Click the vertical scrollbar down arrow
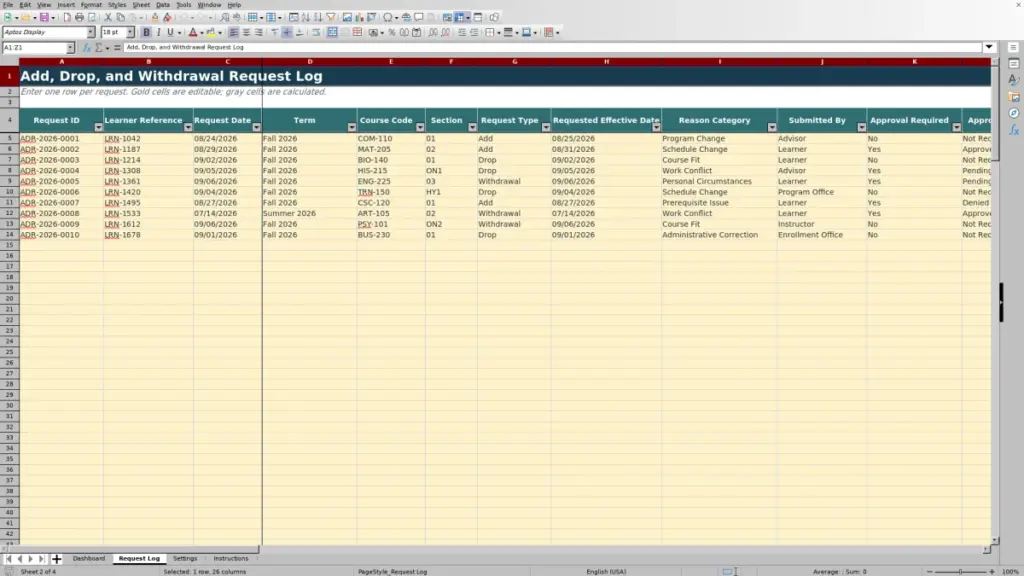 995,541
